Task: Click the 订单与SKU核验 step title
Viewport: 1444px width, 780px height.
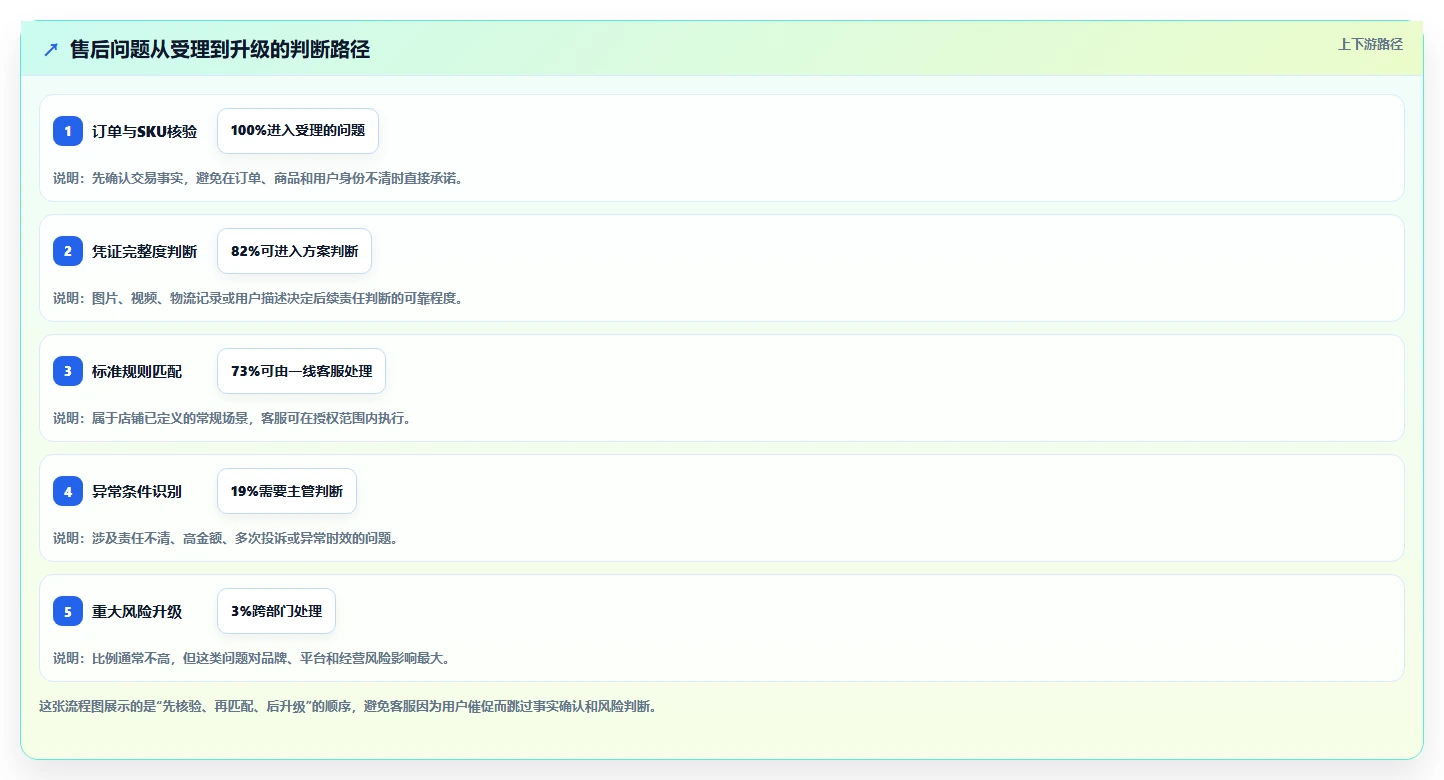Action: coord(145,131)
